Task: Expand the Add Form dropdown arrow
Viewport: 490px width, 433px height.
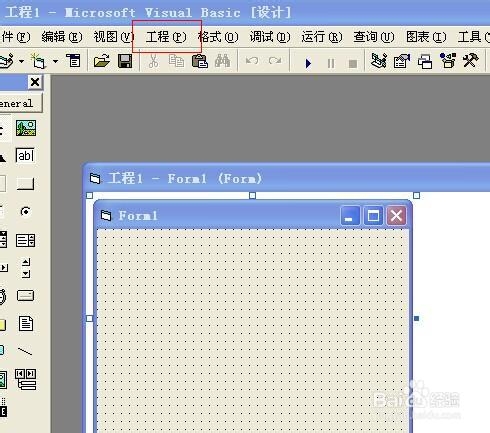Action: pos(56,61)
